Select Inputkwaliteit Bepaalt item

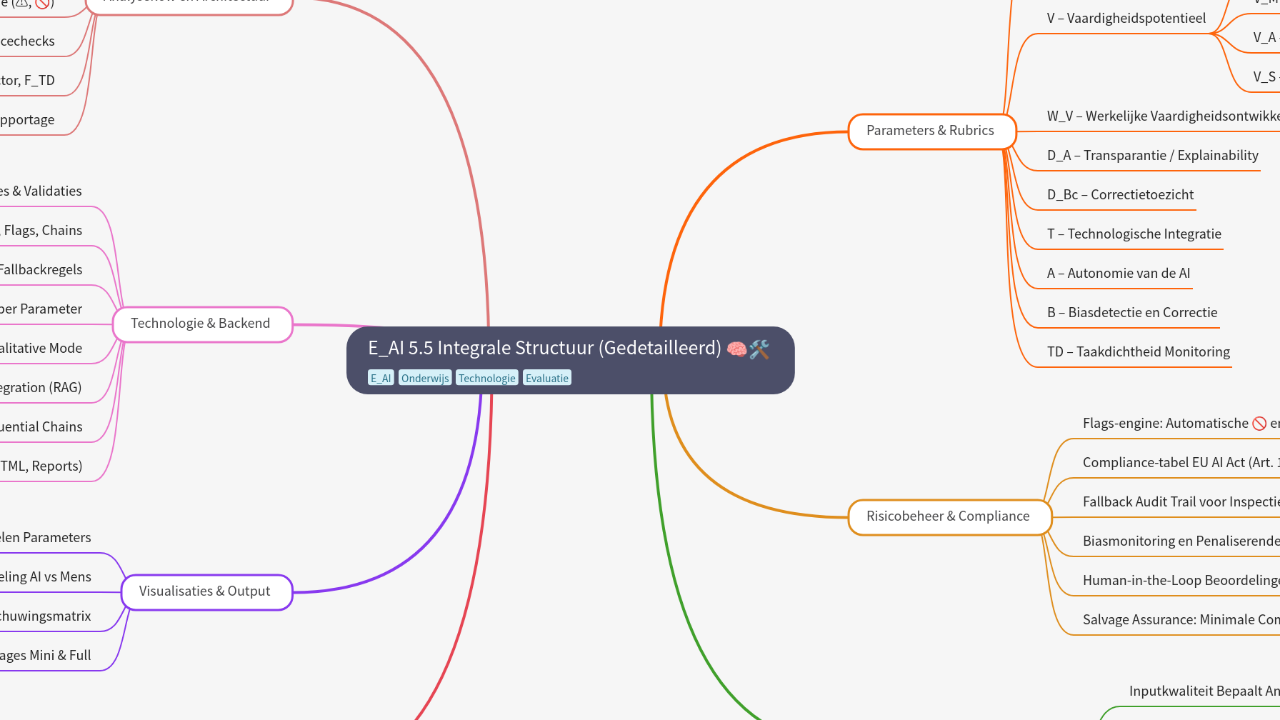[x=1204, y=691]
